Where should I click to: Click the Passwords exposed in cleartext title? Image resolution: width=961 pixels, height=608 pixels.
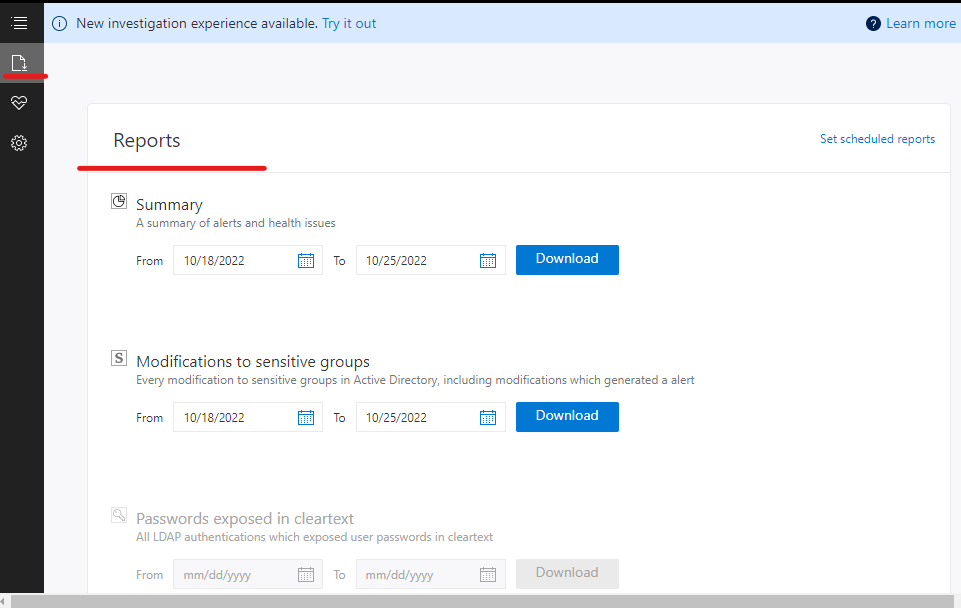coord(245,519)
